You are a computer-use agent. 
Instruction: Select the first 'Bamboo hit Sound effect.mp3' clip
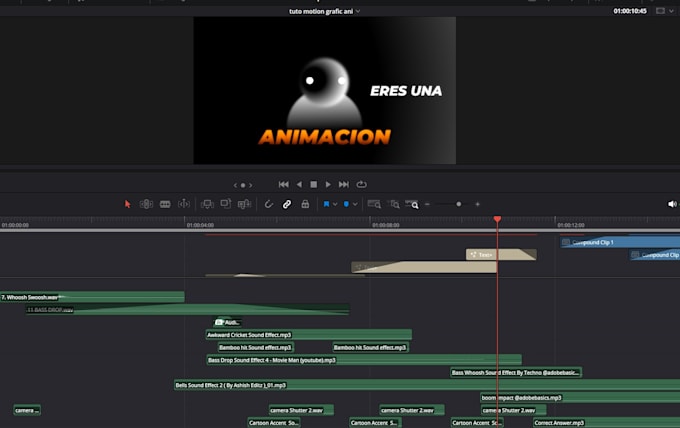[x=255, y=347]
